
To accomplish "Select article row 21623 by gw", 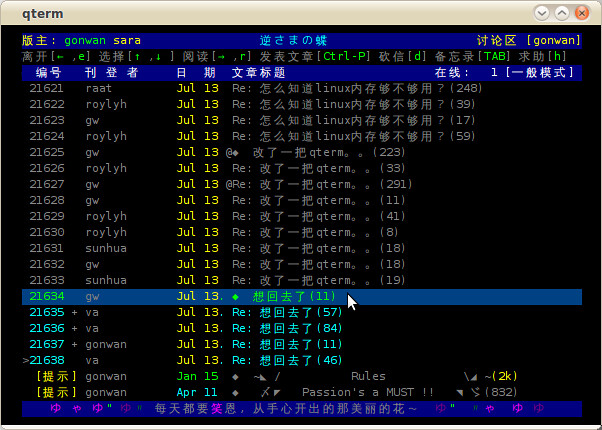I will [x=302, y=121].
